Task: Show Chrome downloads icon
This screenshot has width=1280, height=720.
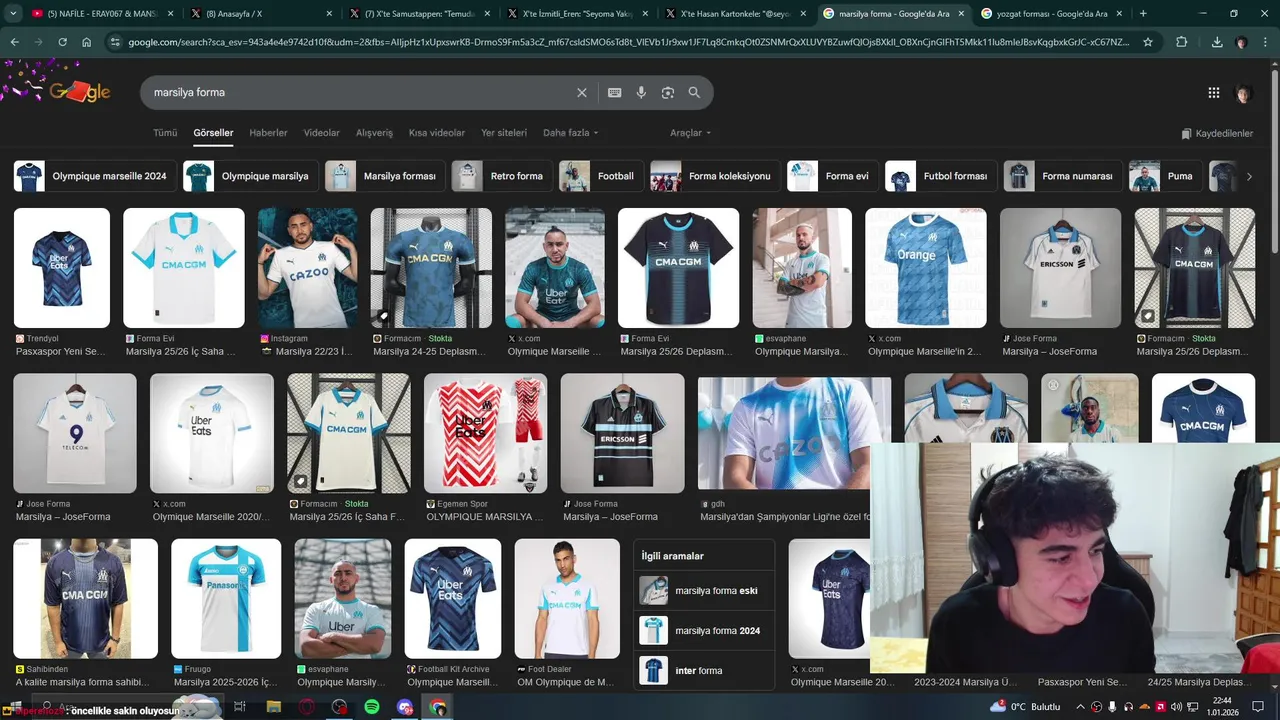Action: coord(1217,42)
